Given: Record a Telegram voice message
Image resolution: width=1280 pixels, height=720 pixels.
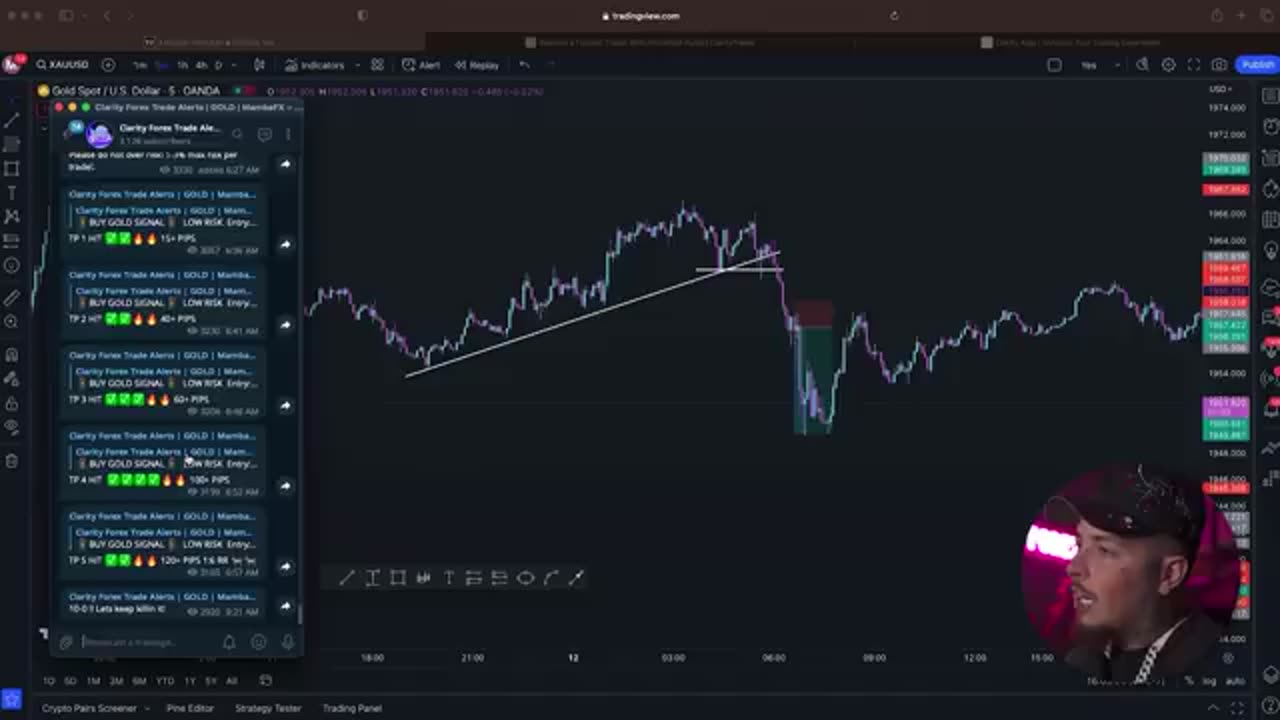Looking at the screenshot, I should tap(288, 642).
